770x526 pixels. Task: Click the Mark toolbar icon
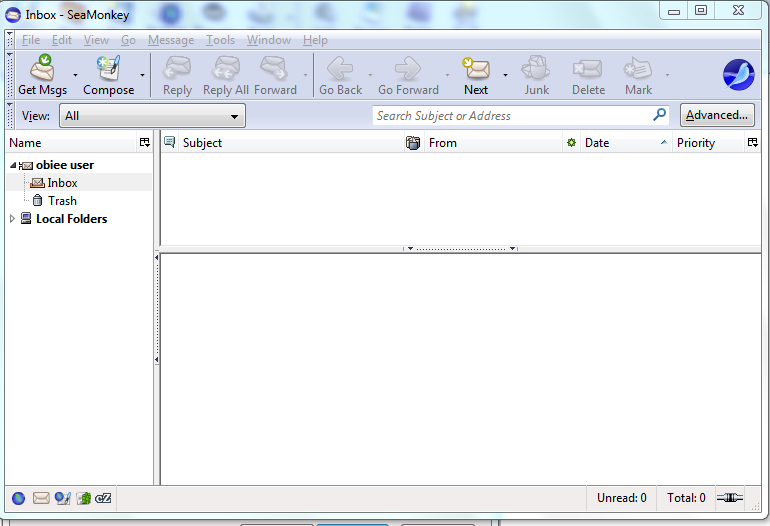pos(638,68)
